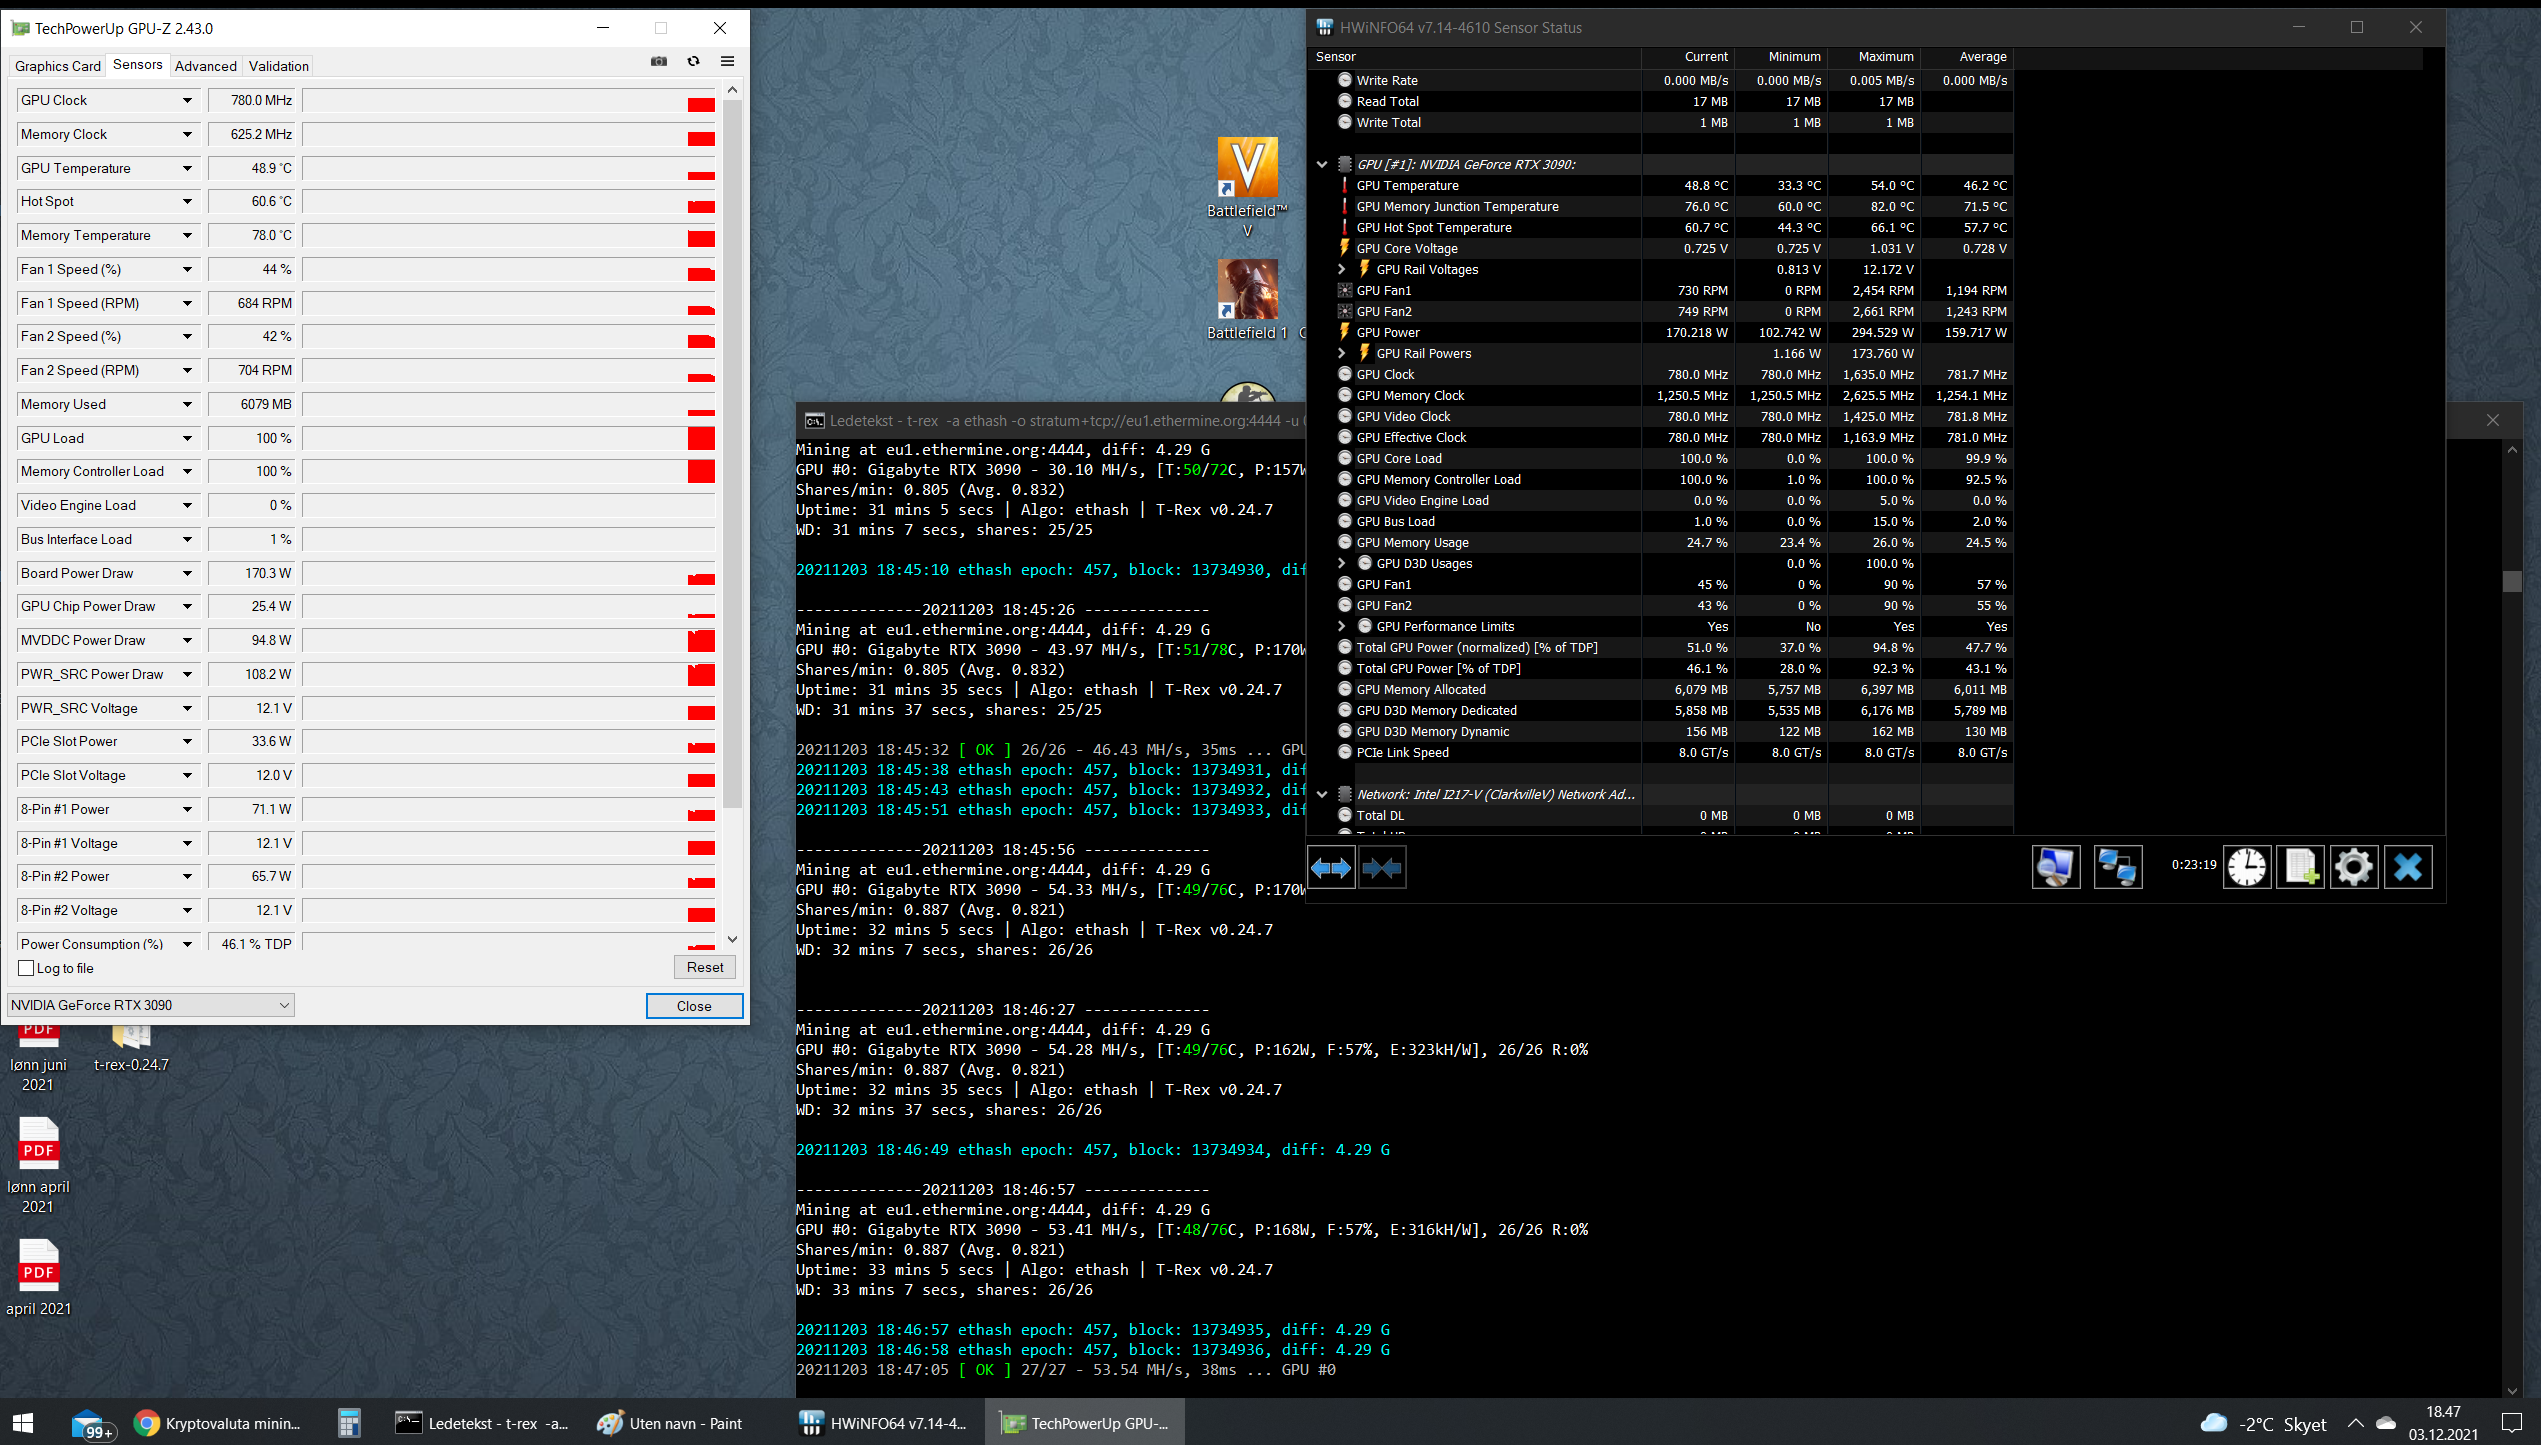Viewport: 2541px width, 1445px height.
Task: Expand GPU Performance Limits row
Action: pos(1342,626)
